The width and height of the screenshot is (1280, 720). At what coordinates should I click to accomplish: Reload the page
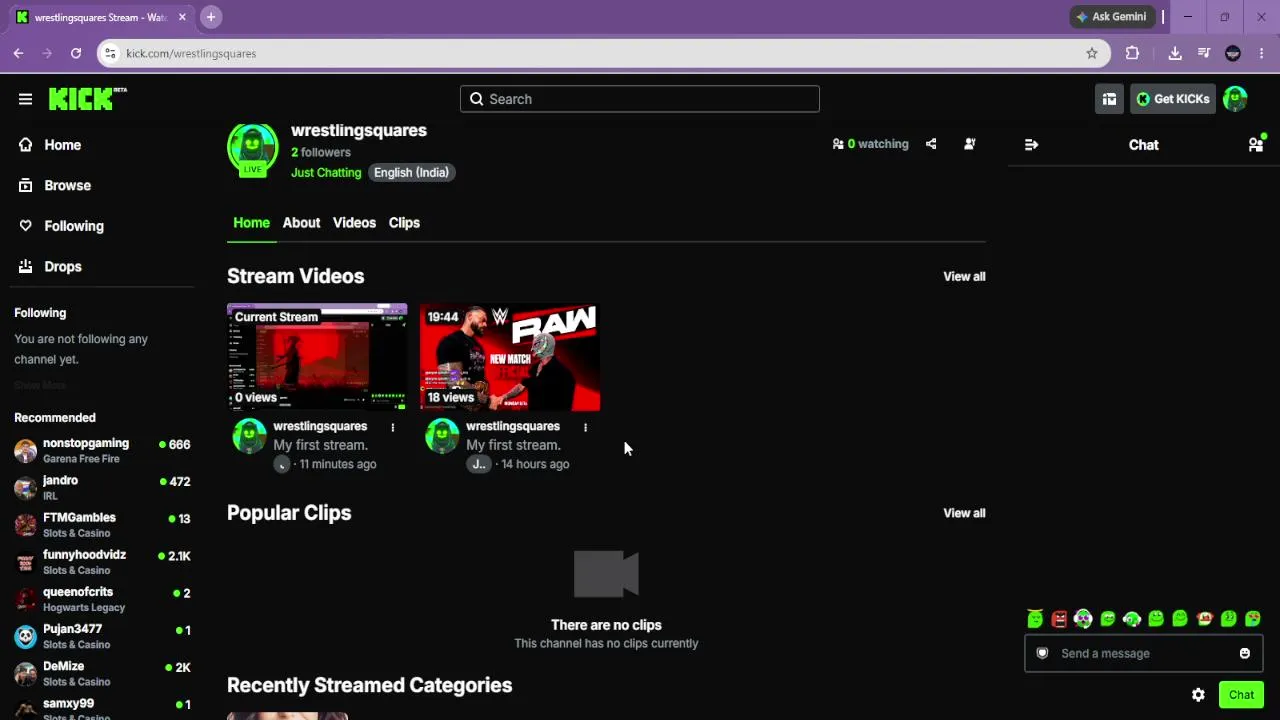[76, 53]
